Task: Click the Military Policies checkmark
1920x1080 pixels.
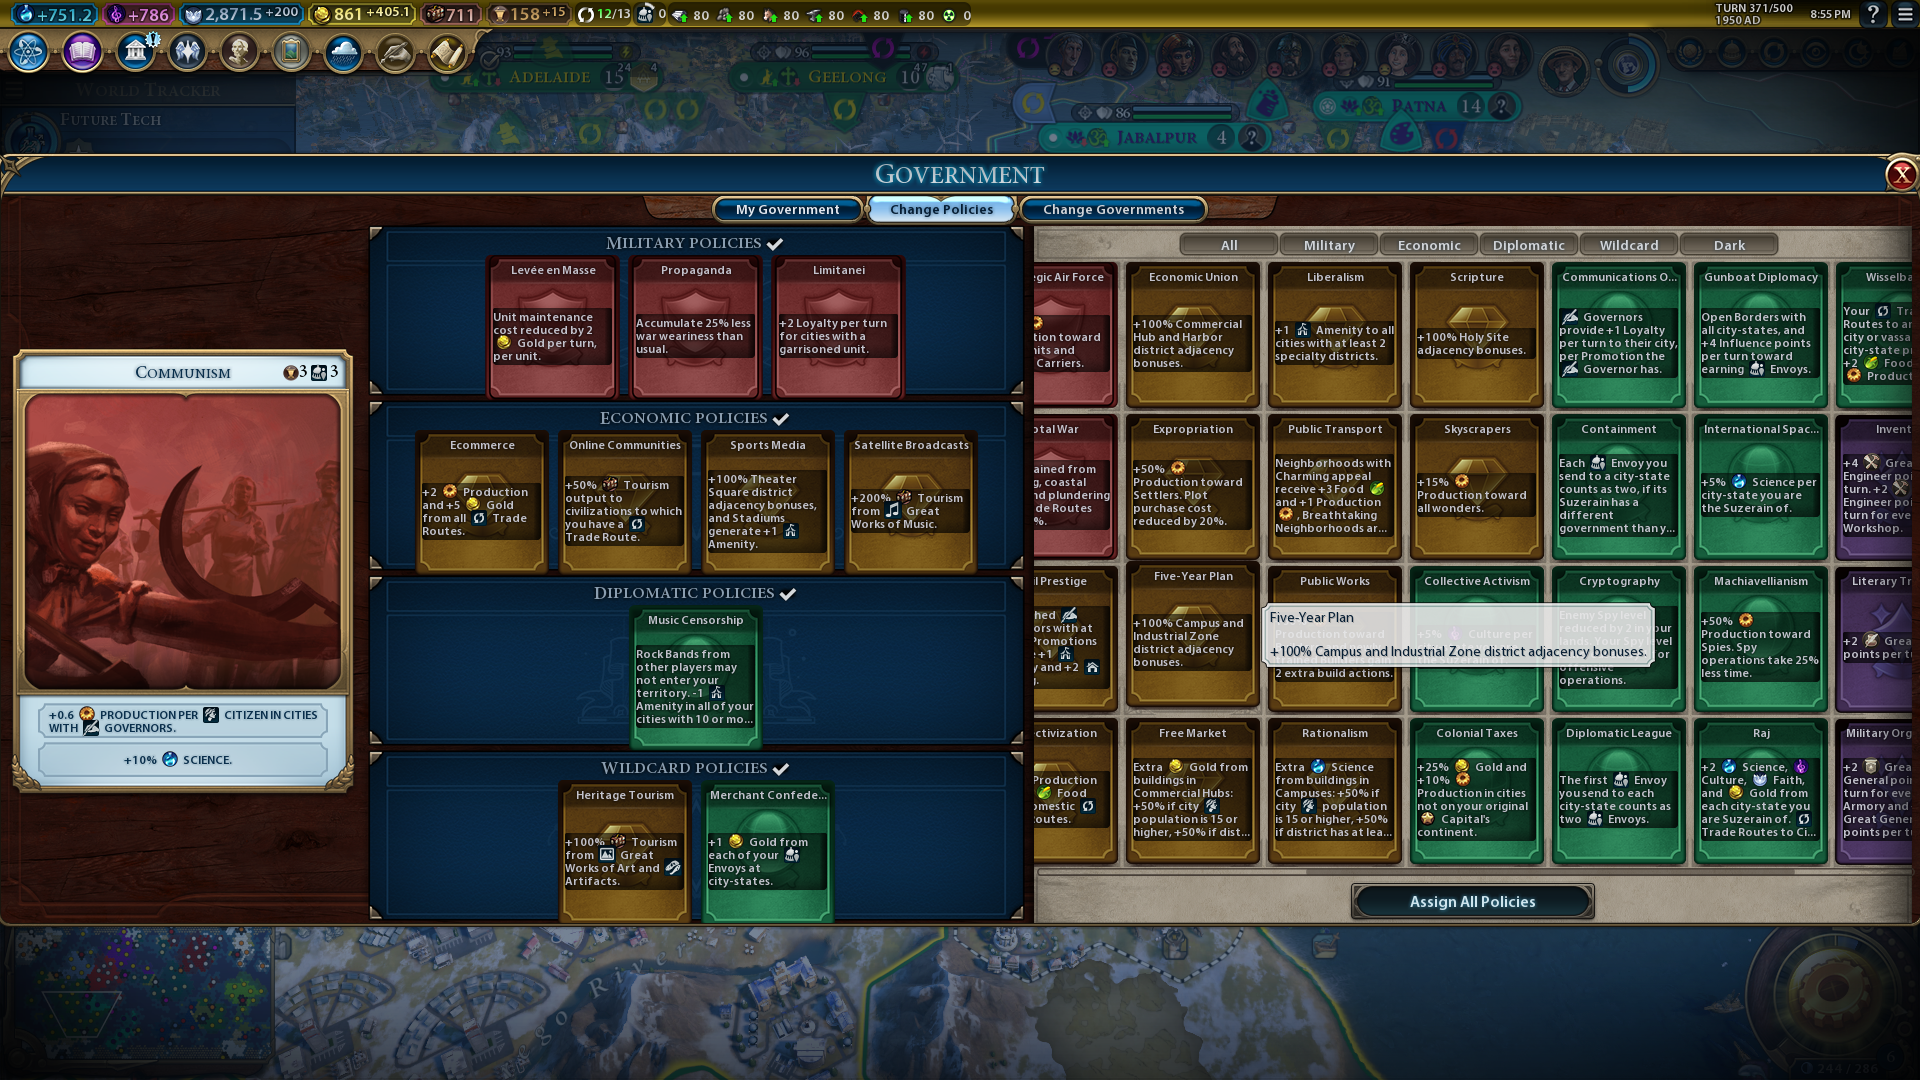Action: coord(775,244)
